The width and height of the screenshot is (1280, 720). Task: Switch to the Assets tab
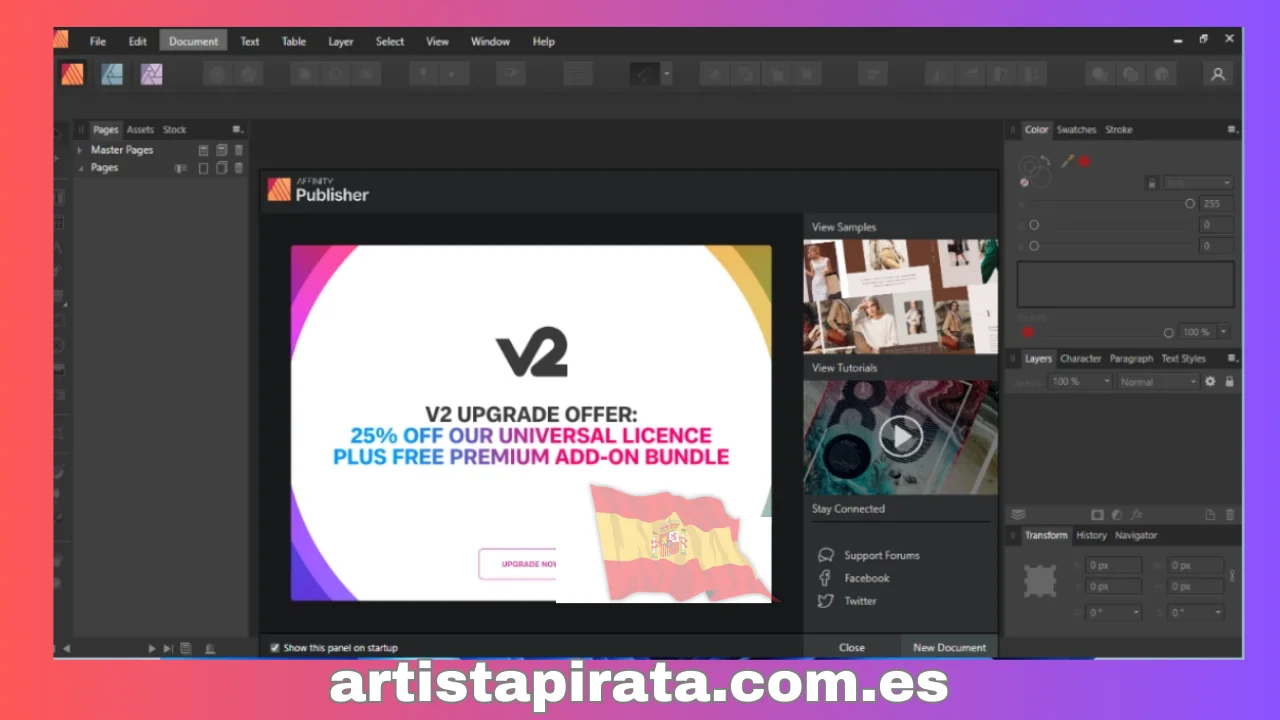coord(140,129)
